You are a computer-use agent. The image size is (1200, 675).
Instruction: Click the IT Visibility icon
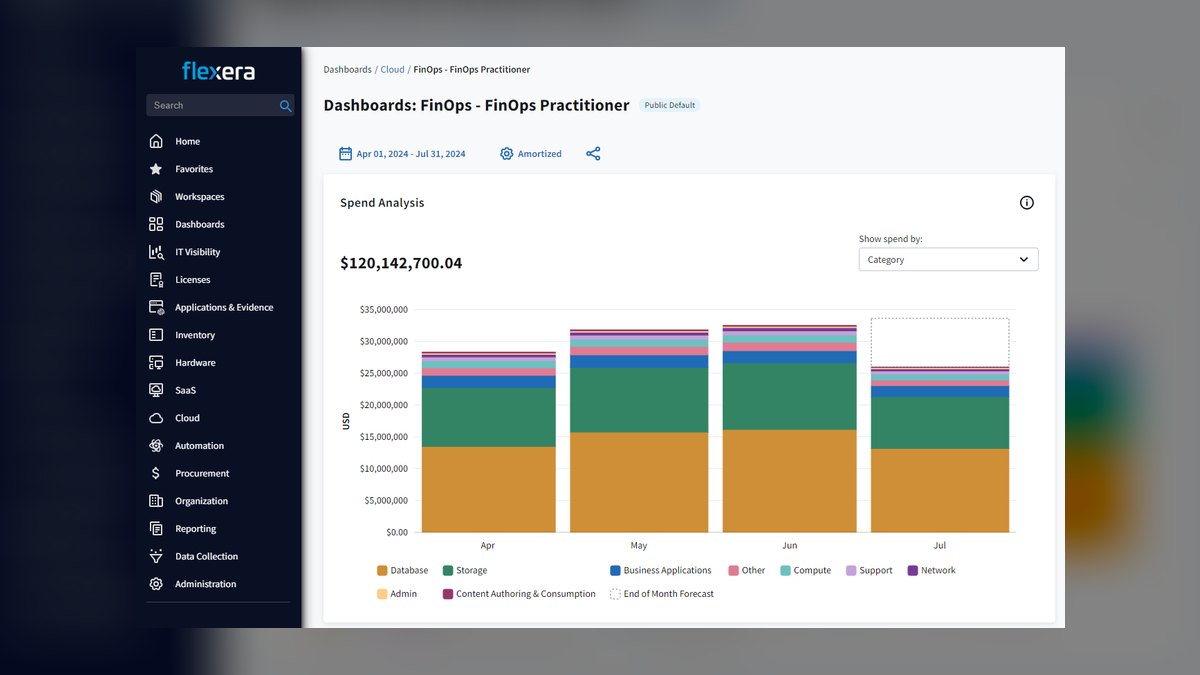point(156,252)
